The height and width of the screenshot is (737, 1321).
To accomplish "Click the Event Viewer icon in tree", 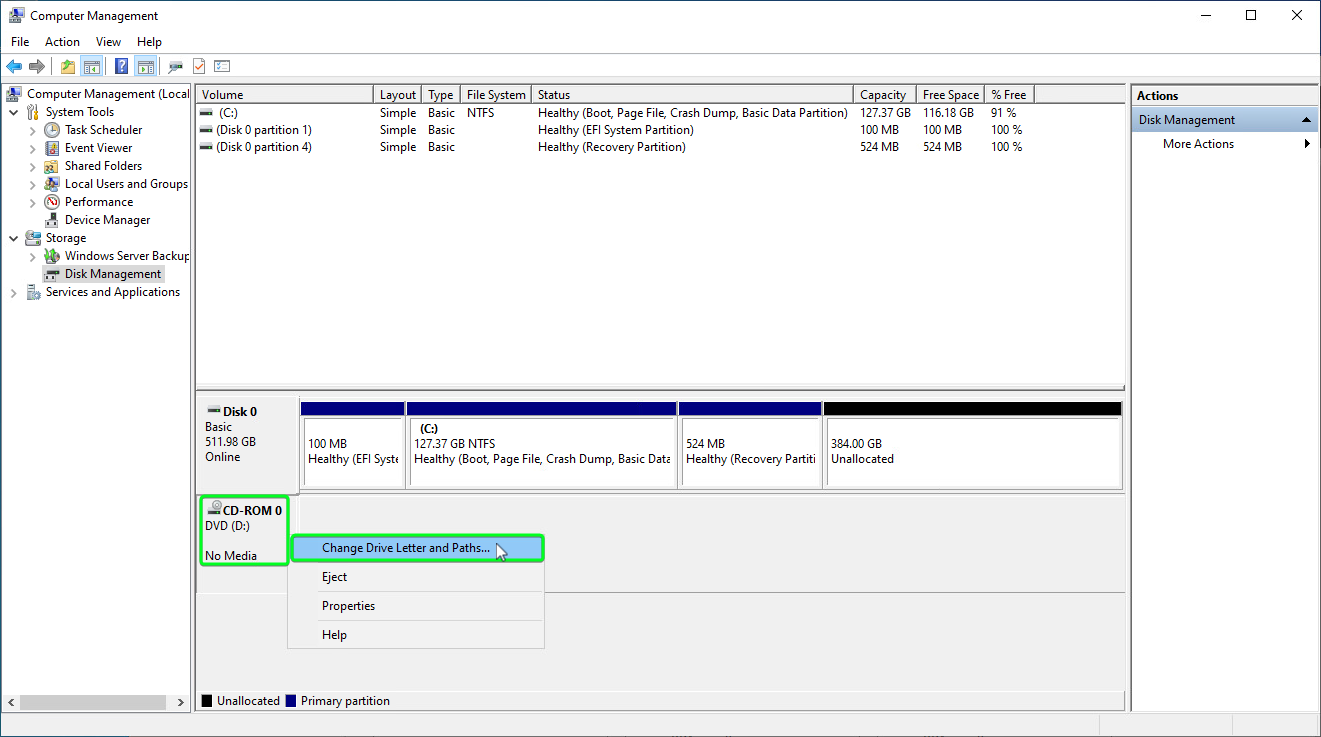I will coord(52,148).
